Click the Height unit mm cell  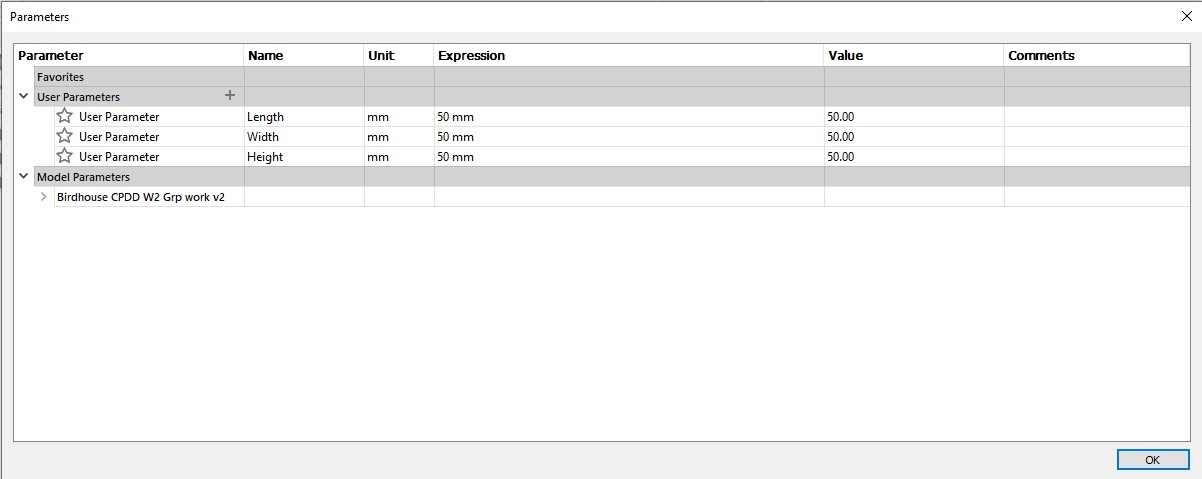[399, 156]
